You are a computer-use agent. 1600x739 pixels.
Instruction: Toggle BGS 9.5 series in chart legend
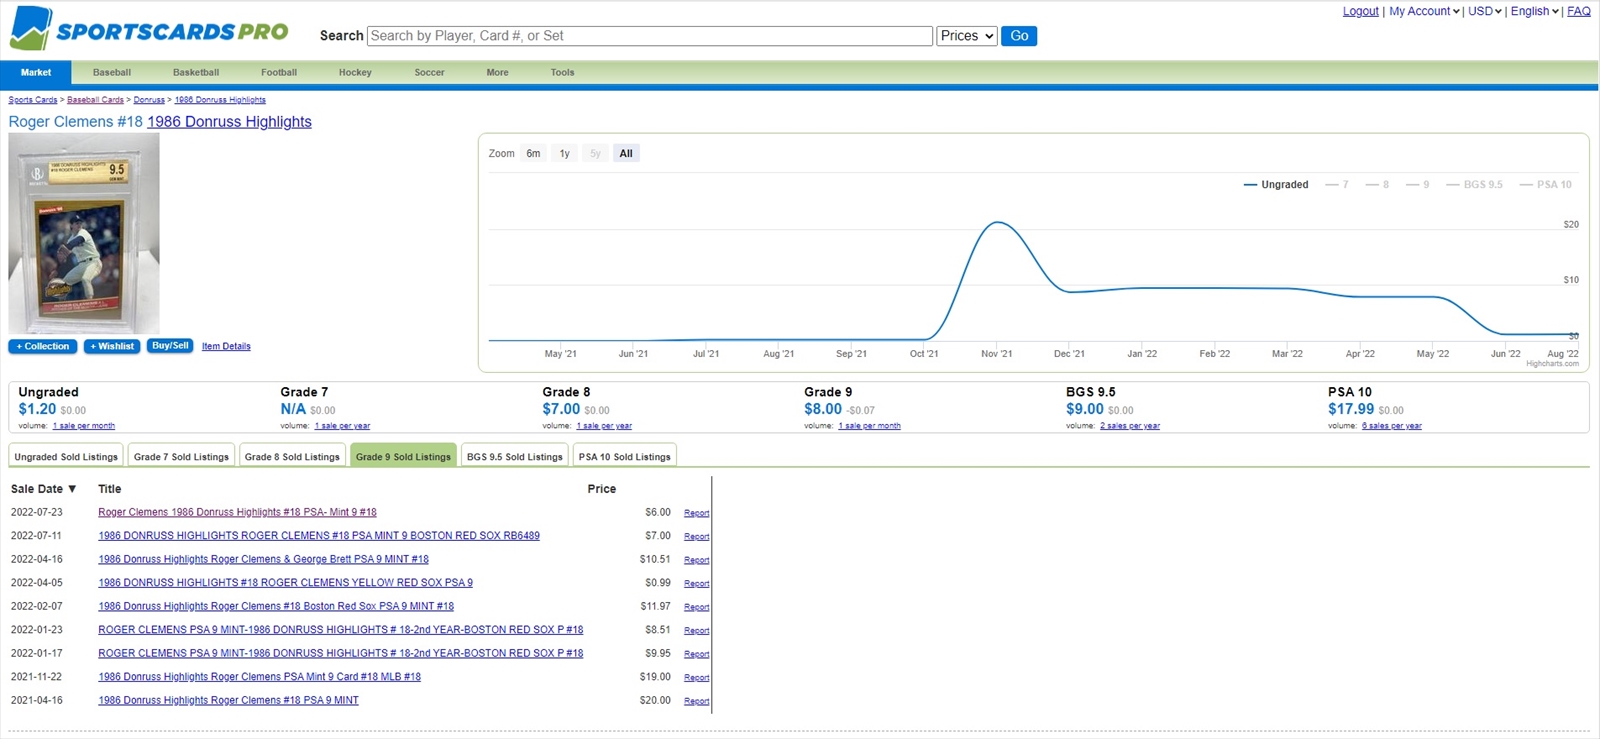[x=1474, y=185]
